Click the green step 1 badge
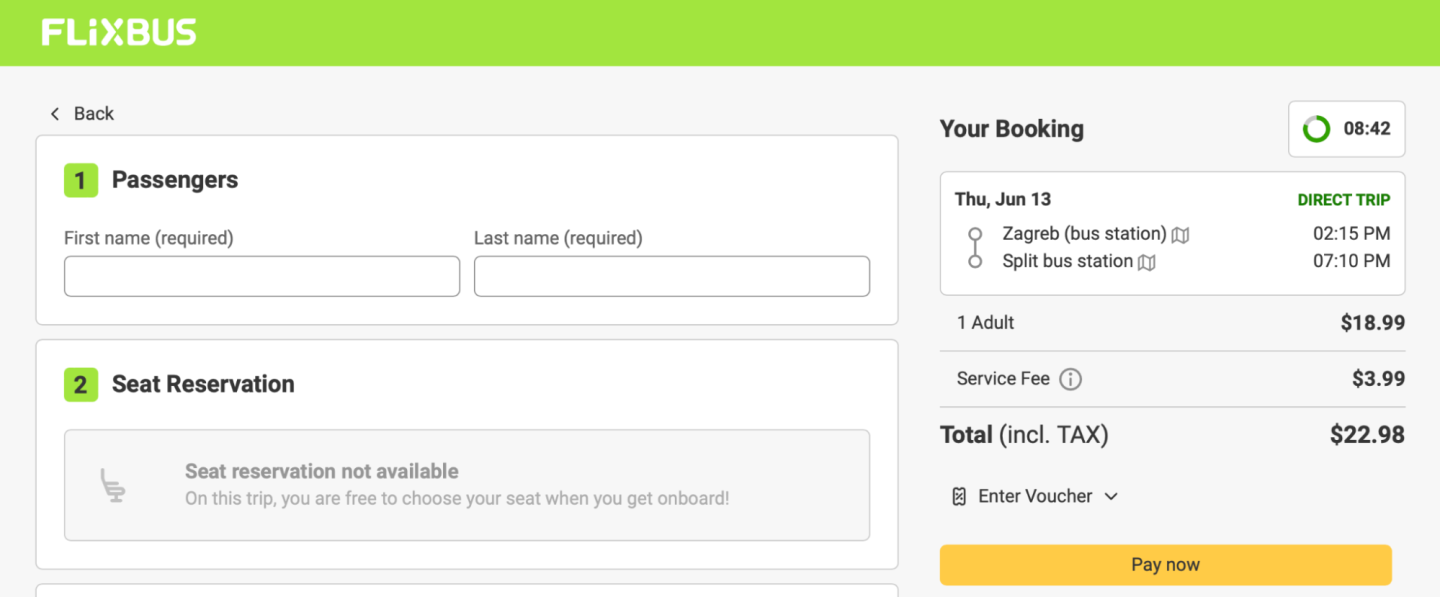Image resolution: width=1440 pixels, height=597 pixels. pos(81,181)
